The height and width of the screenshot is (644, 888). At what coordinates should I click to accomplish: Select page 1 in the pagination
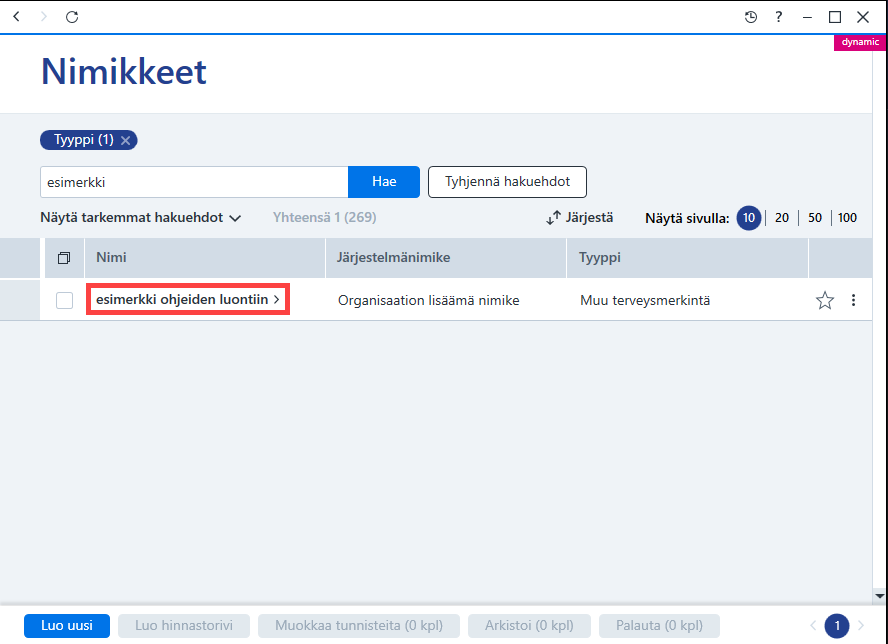[837, 626]
